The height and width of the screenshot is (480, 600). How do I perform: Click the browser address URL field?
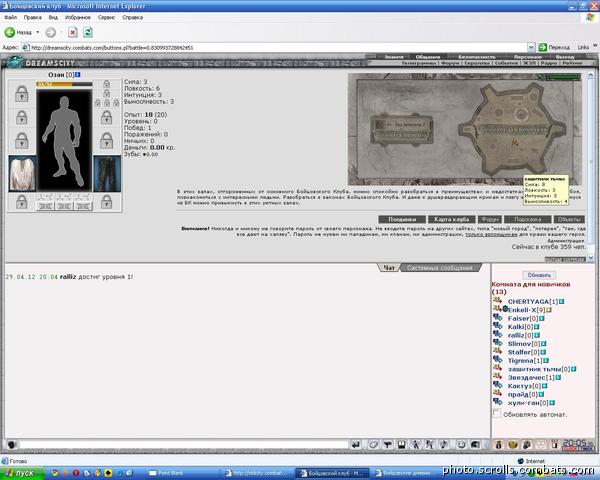click(275, 47)
